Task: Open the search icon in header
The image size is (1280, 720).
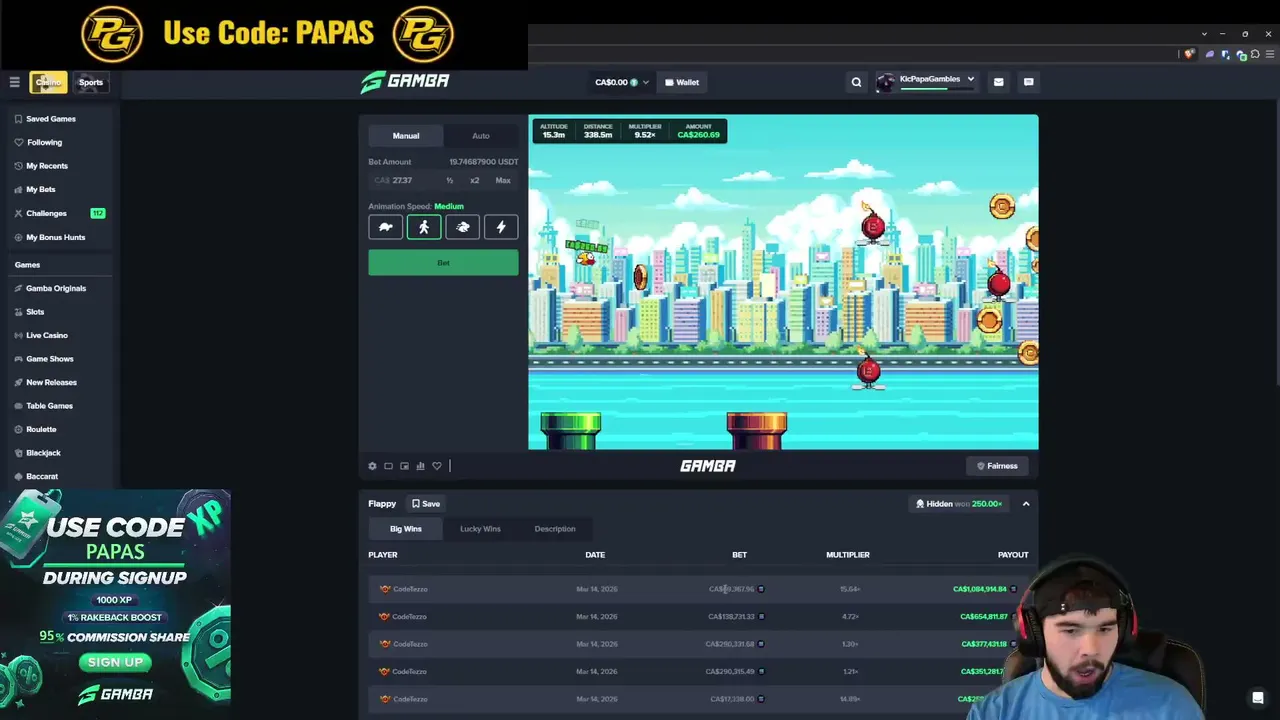Action: pos(856,82)
